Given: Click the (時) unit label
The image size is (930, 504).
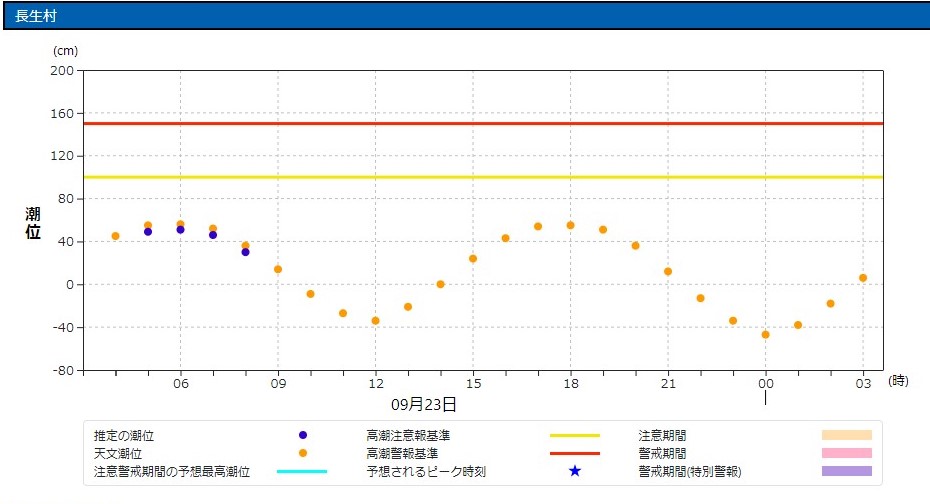Looking at the screenshot, I should [x=899, y=381].
